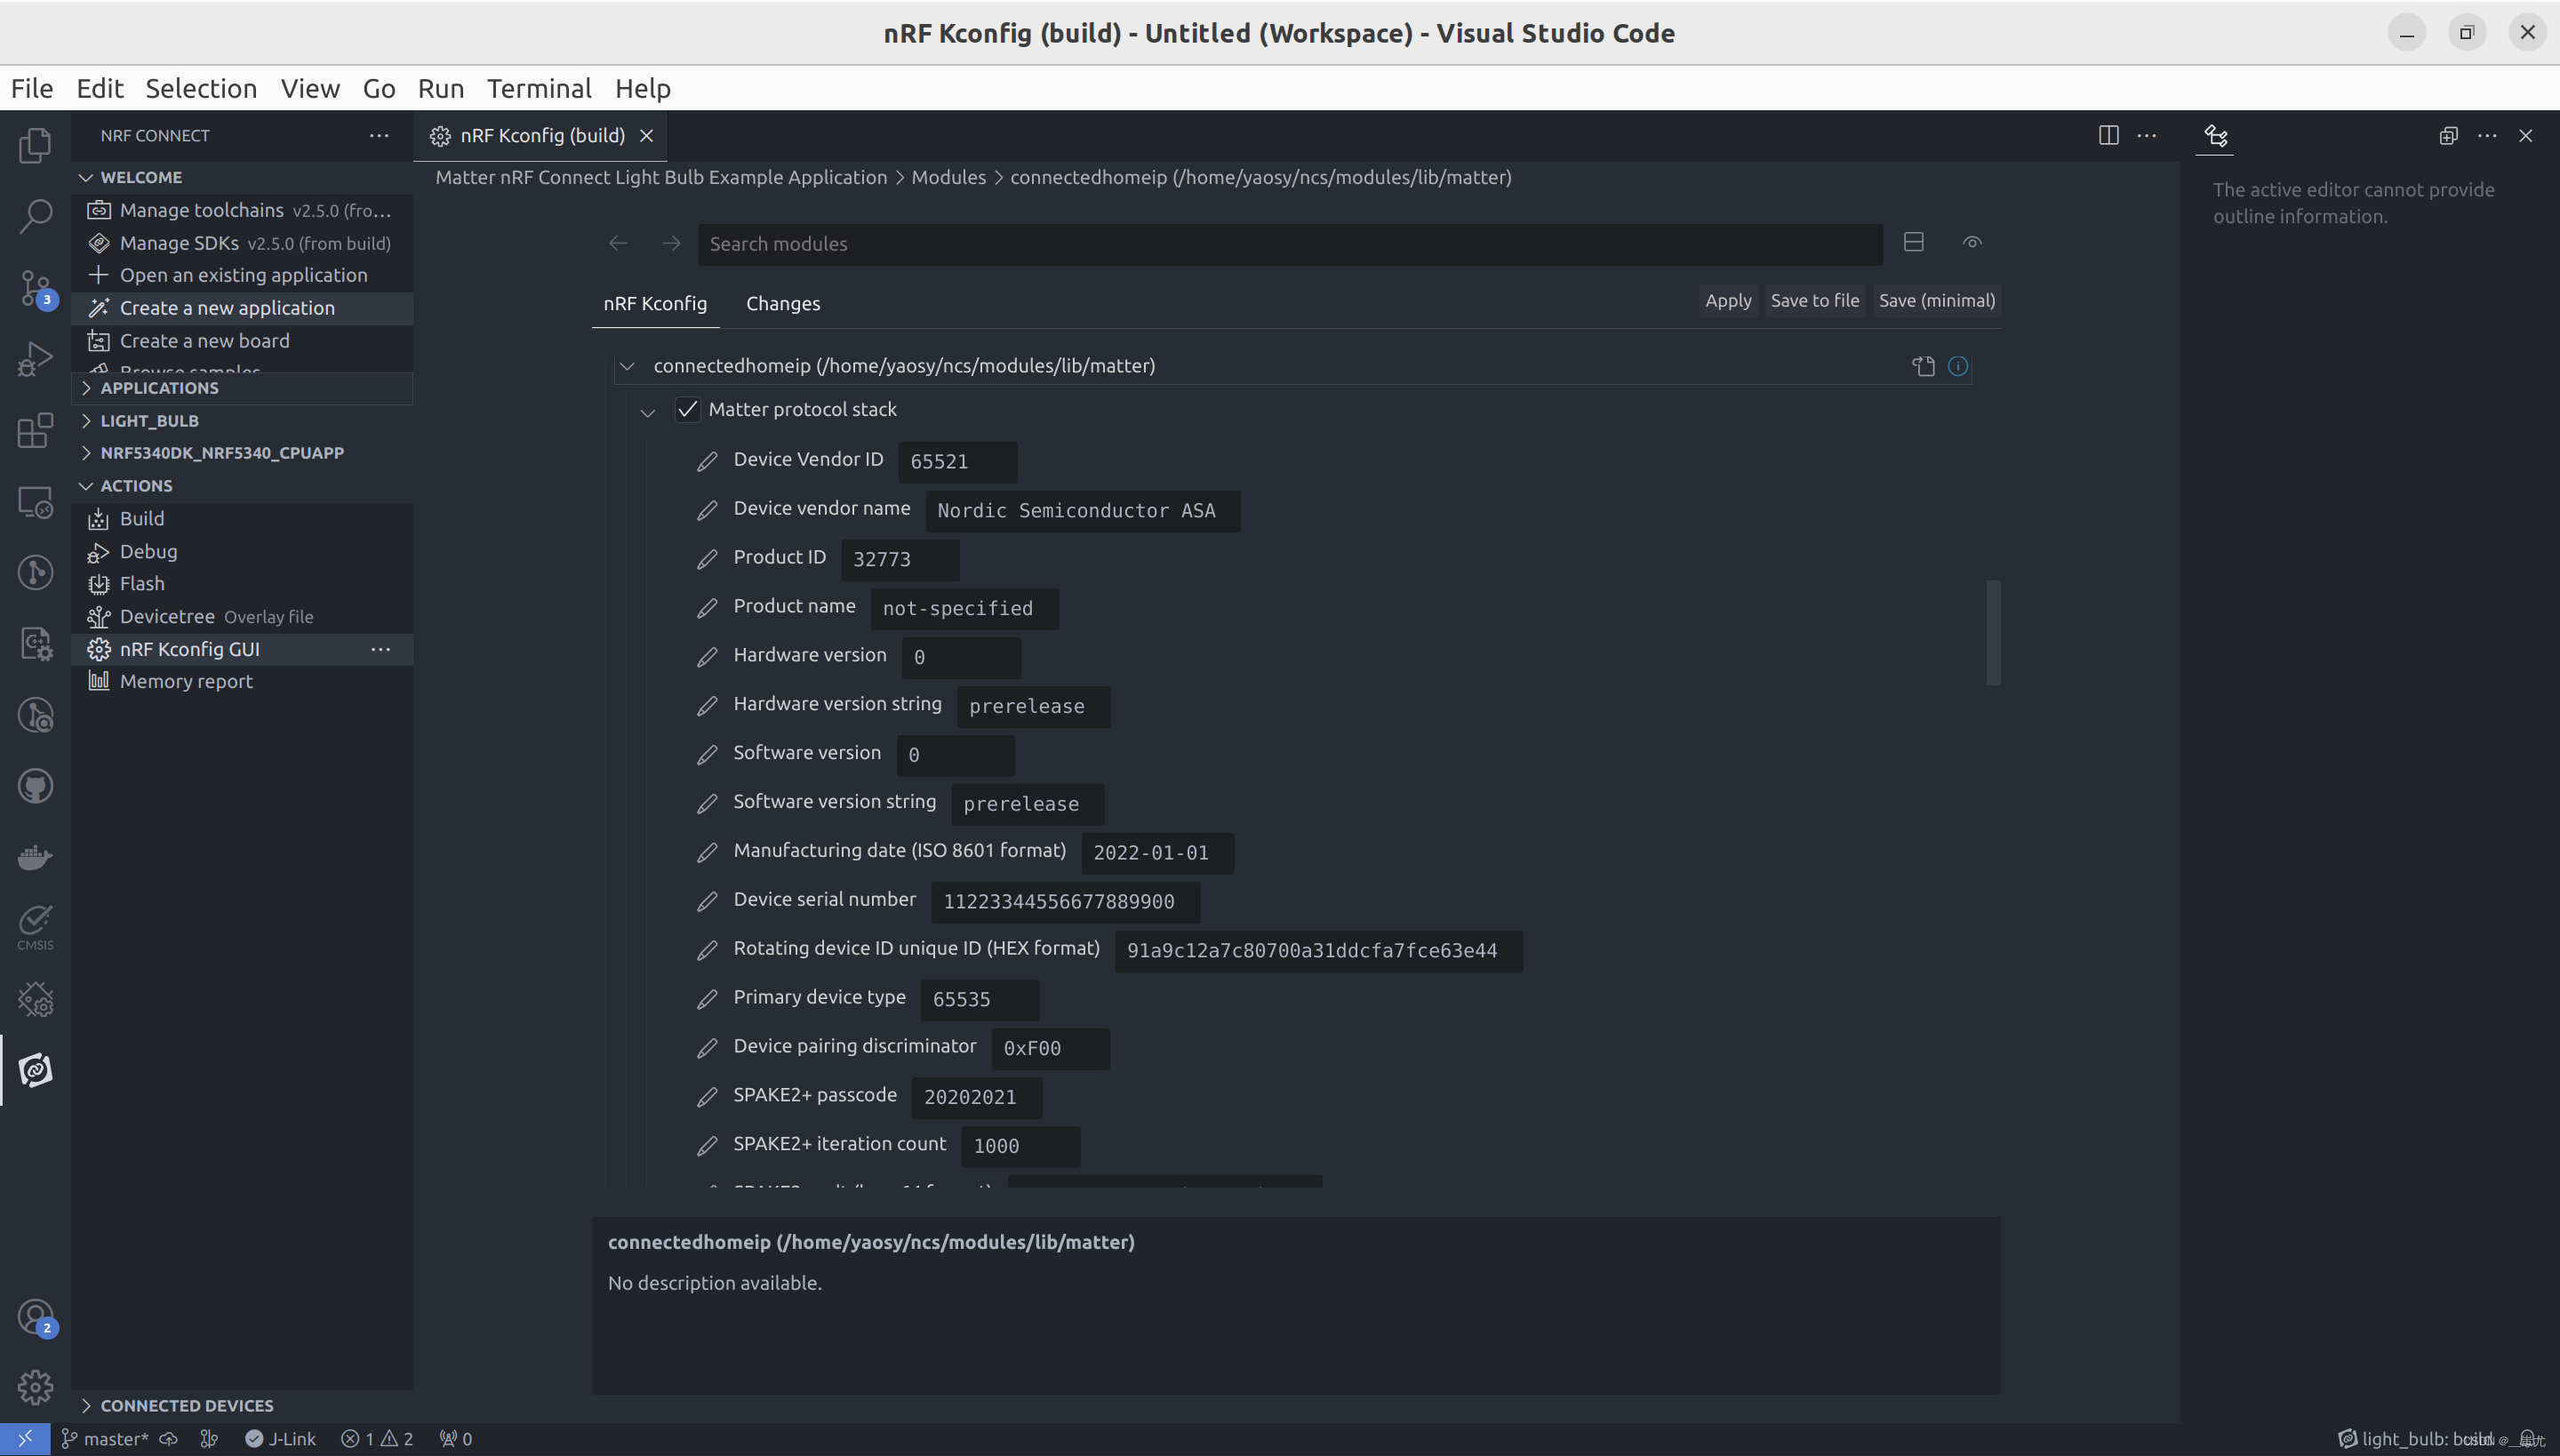
Task: Expand the CONNECTED DEVICES section
Action: click(x=186, y=1405)
